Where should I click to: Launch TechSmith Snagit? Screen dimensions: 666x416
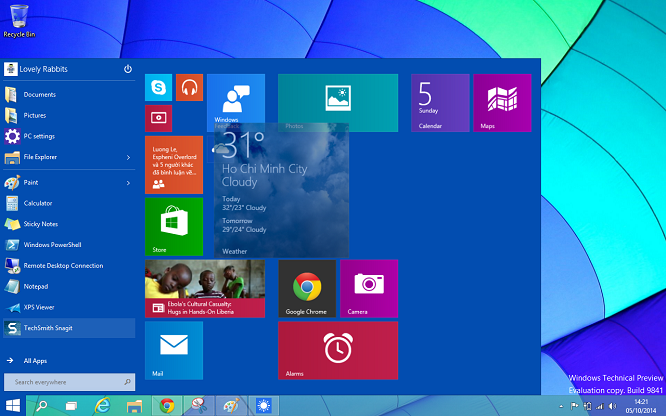click(69, 328)
